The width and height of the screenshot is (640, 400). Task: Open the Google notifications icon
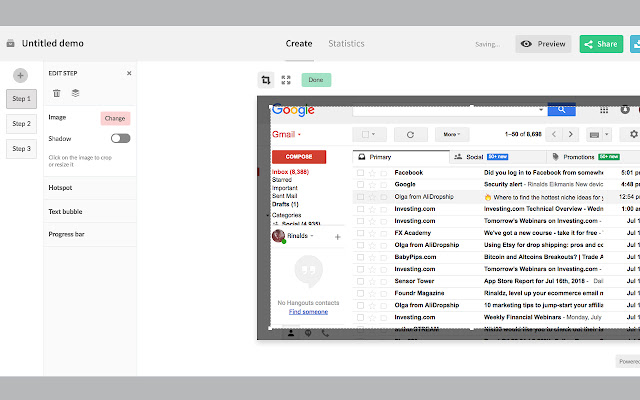(x=625, y=109)
